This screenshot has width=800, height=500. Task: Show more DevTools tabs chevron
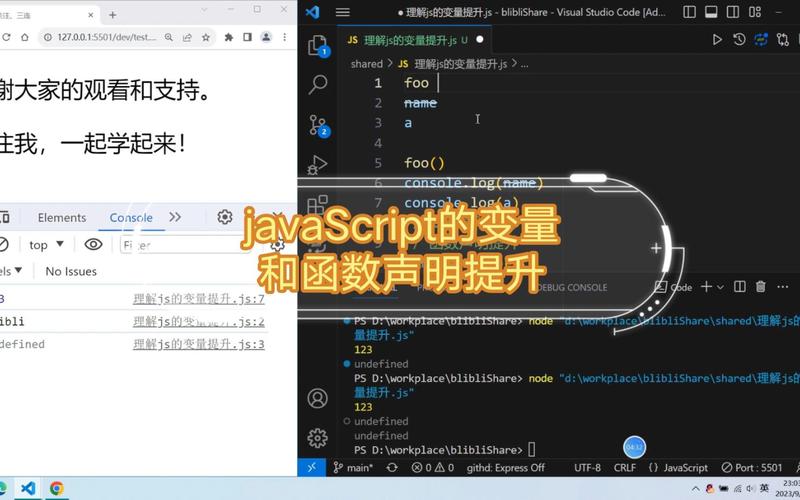pyautogui.click(x=175, y=217)
